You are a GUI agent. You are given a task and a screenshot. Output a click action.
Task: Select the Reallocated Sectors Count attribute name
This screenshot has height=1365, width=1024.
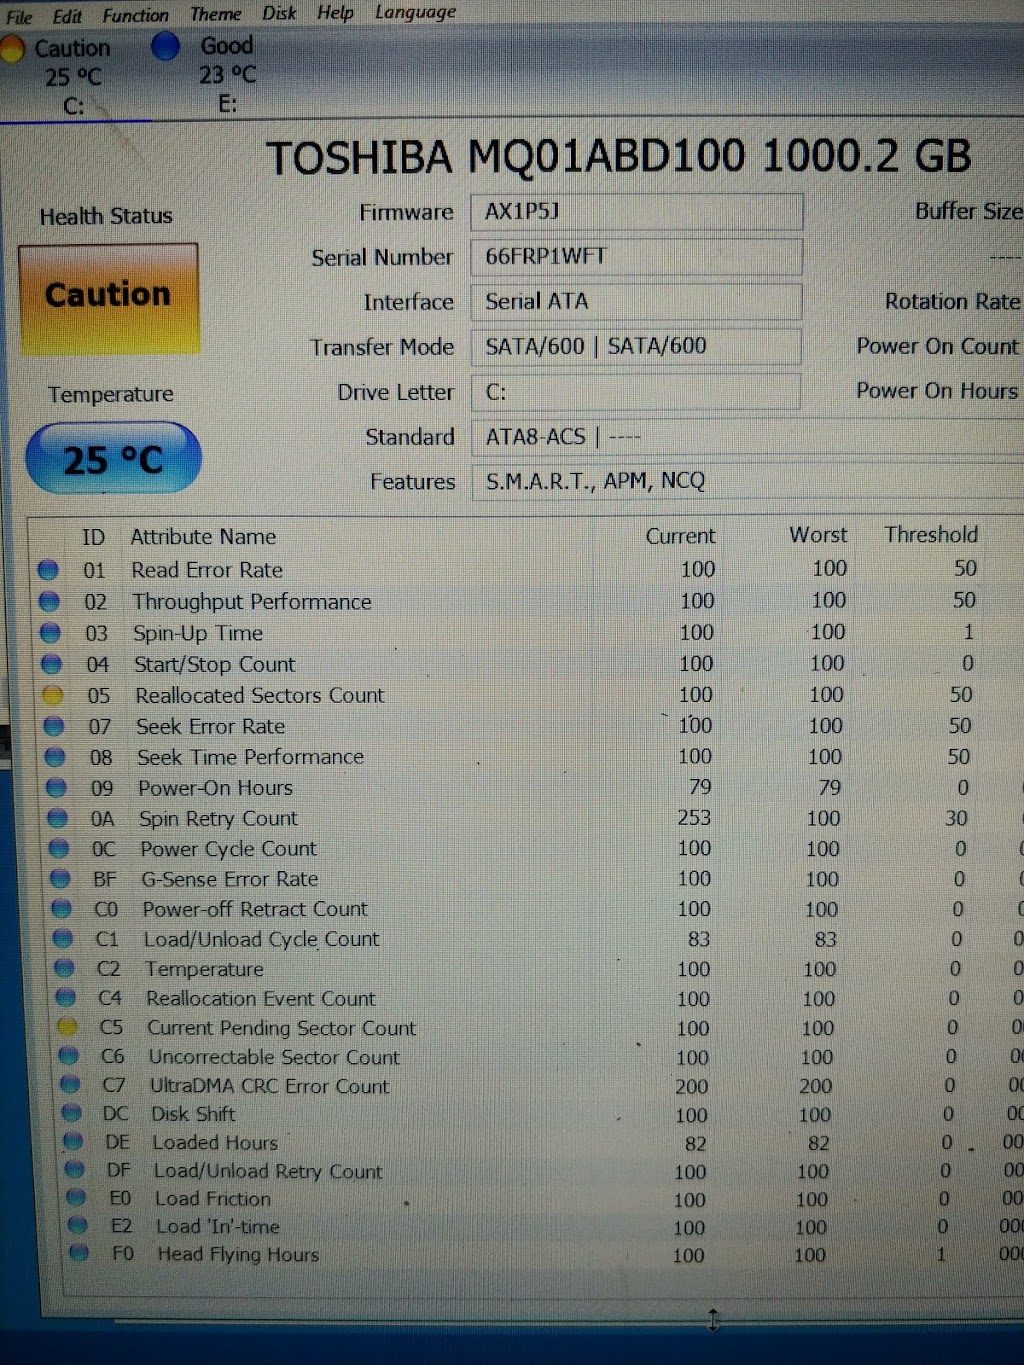coord(260,695)
